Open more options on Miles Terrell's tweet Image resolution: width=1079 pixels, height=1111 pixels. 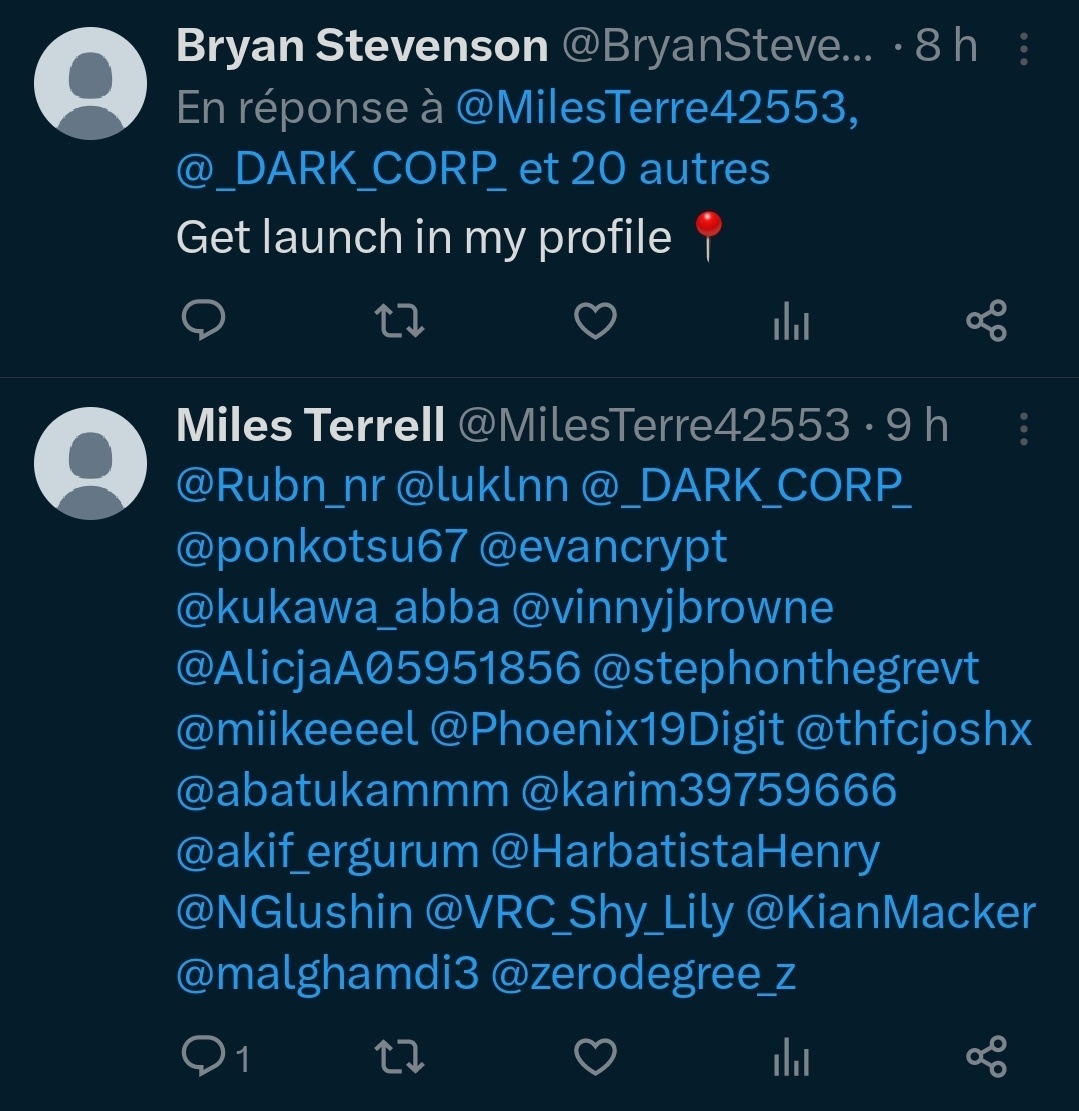click(x=1023, y=428)
